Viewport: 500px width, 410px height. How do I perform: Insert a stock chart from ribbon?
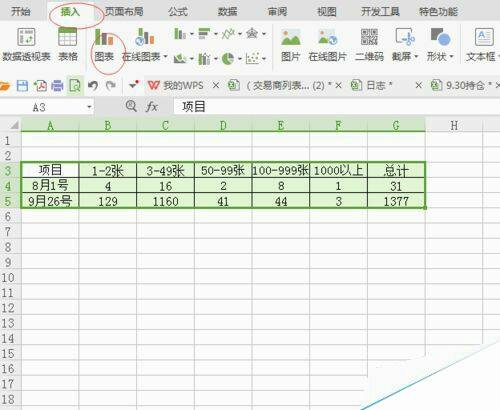point(204,59)
